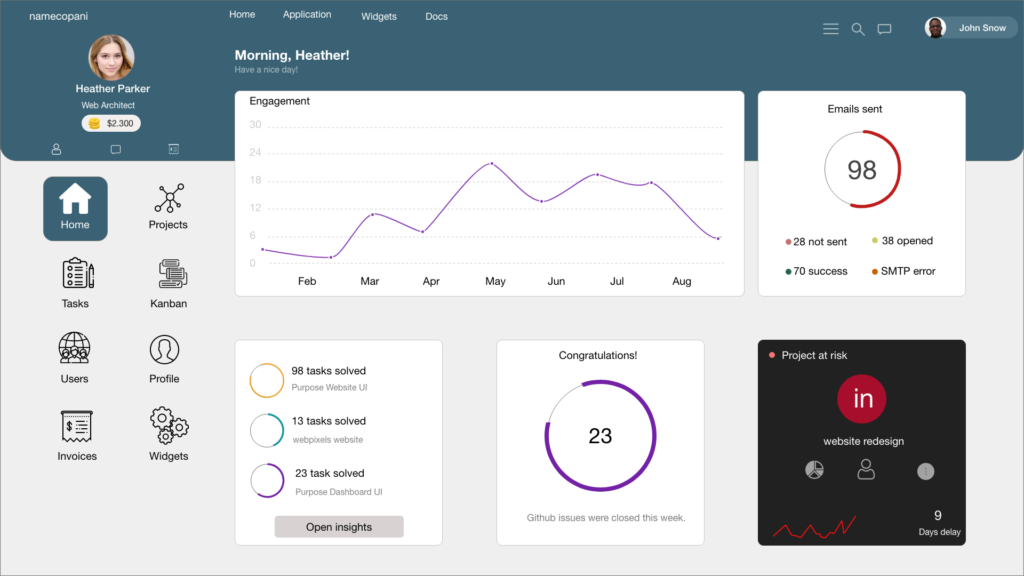1024x576 pixels.
Task: Click the namecopani brand name
Action: (58, 16)
